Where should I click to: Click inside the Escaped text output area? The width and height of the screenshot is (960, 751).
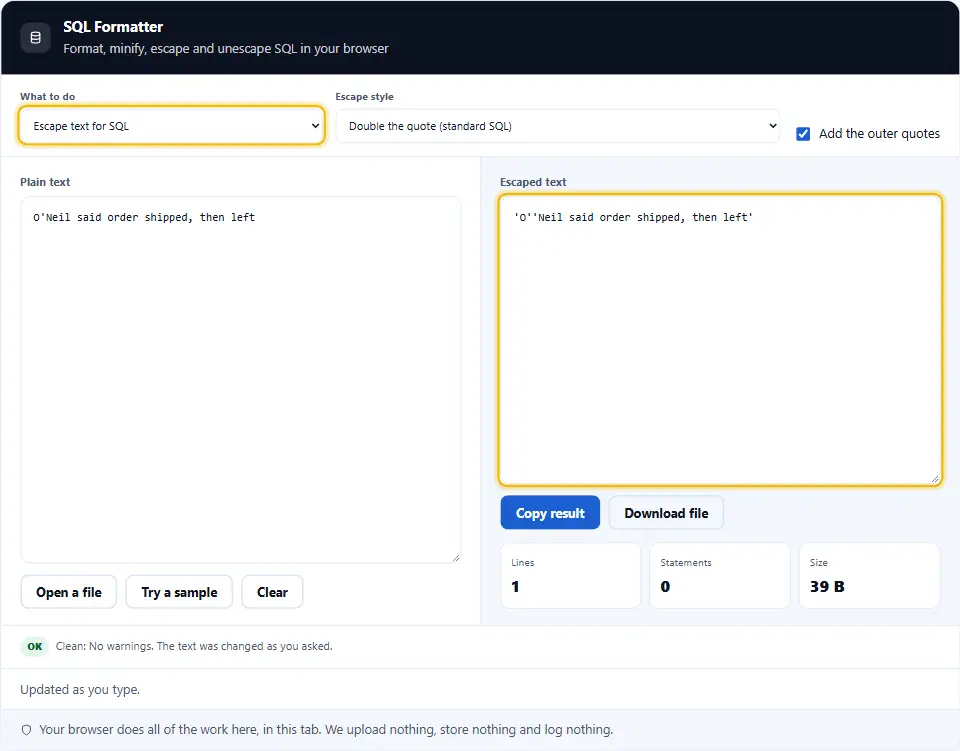point(720,340)
